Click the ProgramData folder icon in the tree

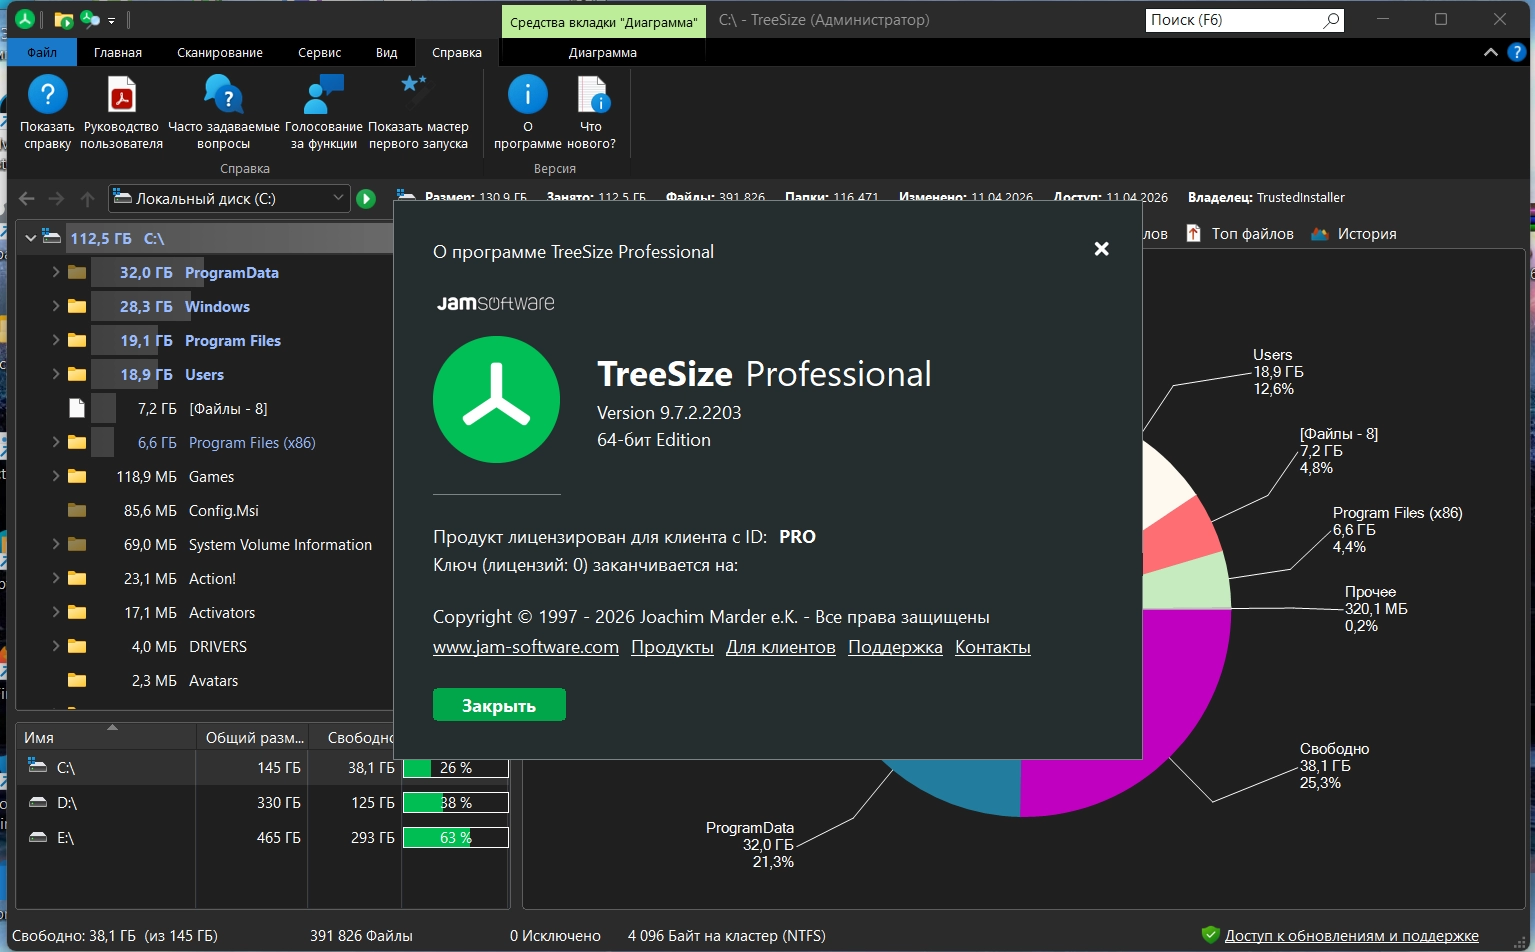[x=77, y=272]
